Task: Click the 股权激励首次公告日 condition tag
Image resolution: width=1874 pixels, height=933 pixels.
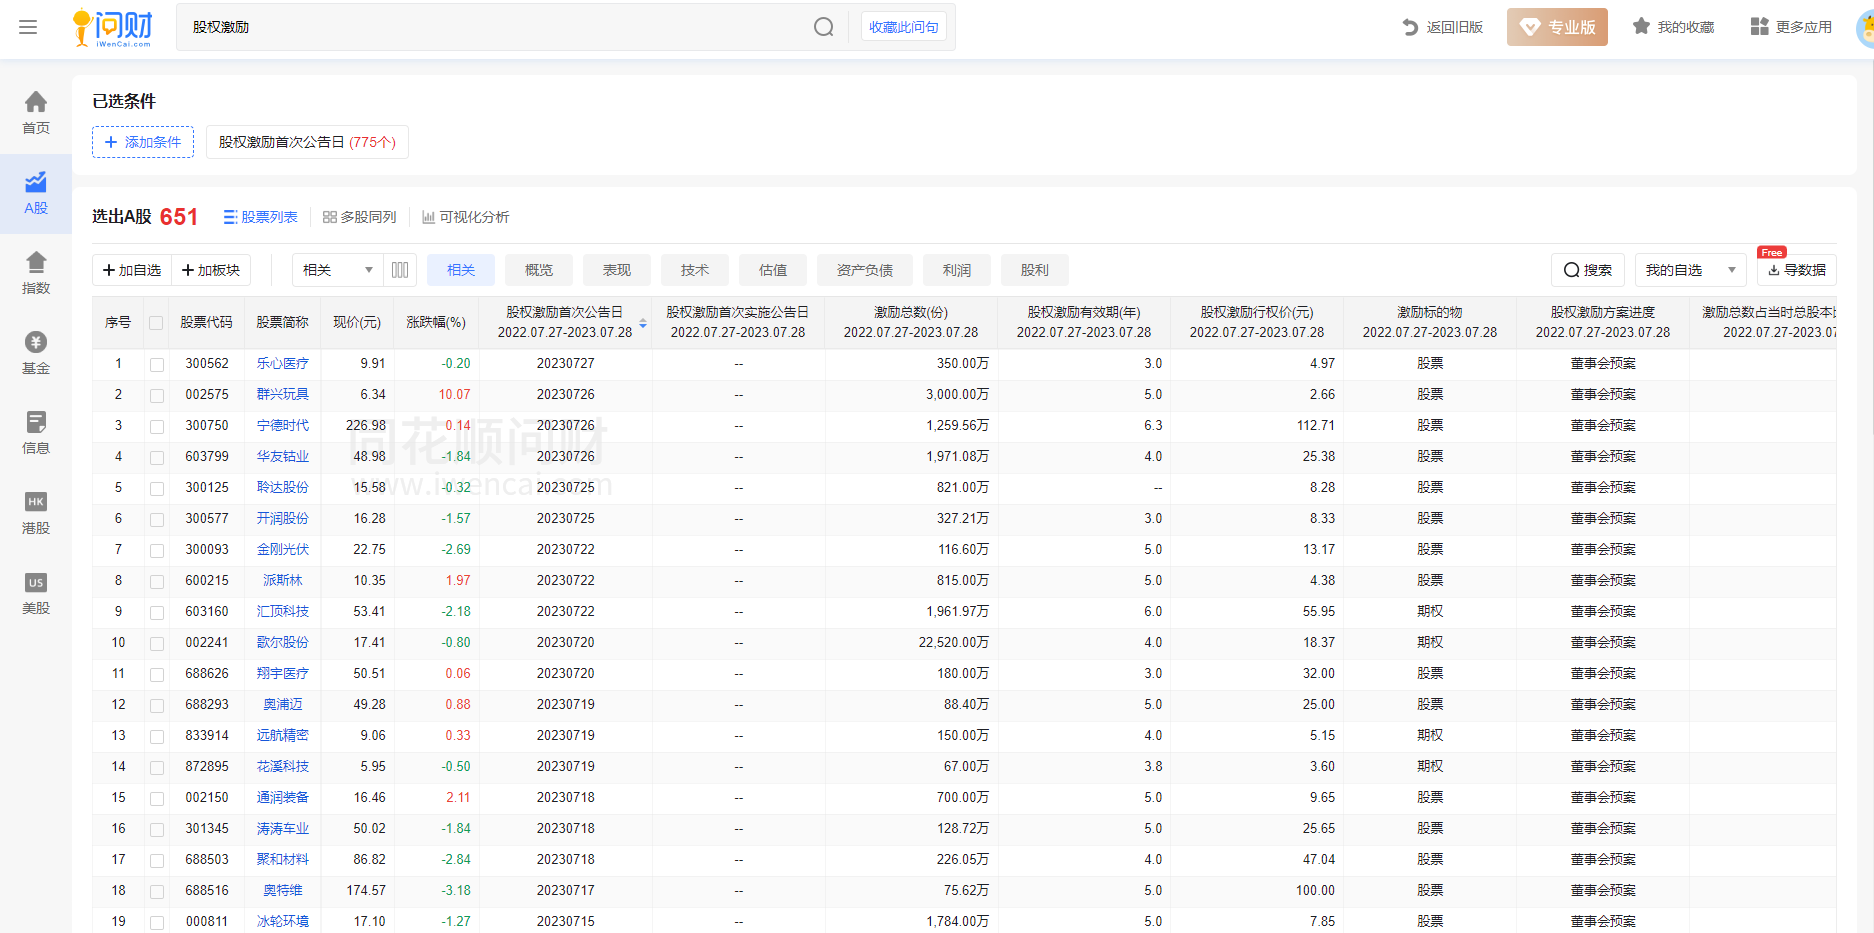Action: (x=307, y=142)
